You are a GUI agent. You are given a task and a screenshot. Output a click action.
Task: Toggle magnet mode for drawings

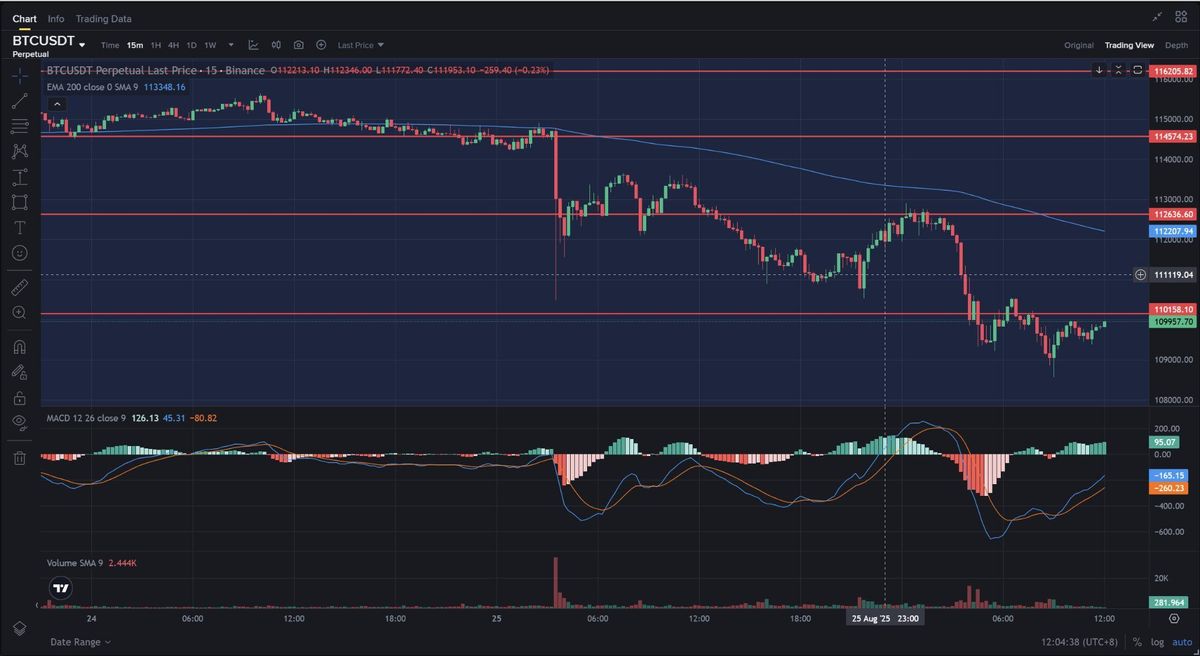click(19, 347)
